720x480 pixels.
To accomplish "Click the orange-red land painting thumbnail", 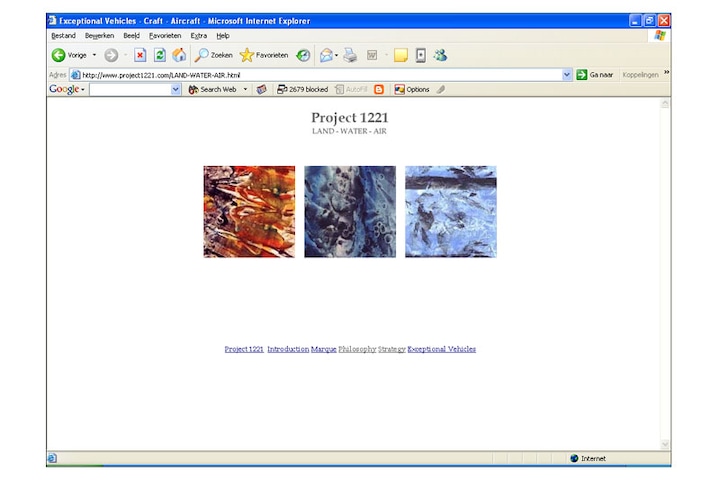I will click(249, 212).
